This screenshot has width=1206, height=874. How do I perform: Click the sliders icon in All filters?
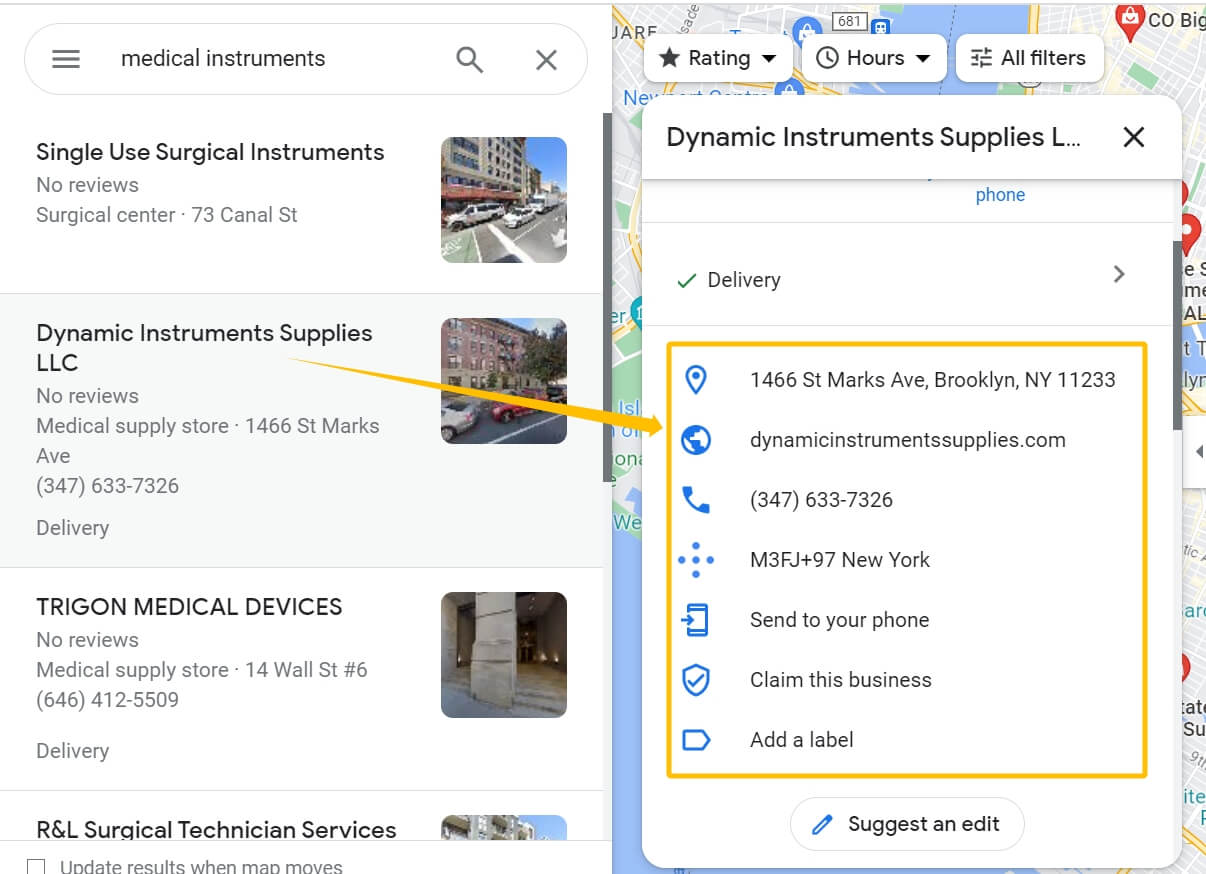click(x=982, y=58)
